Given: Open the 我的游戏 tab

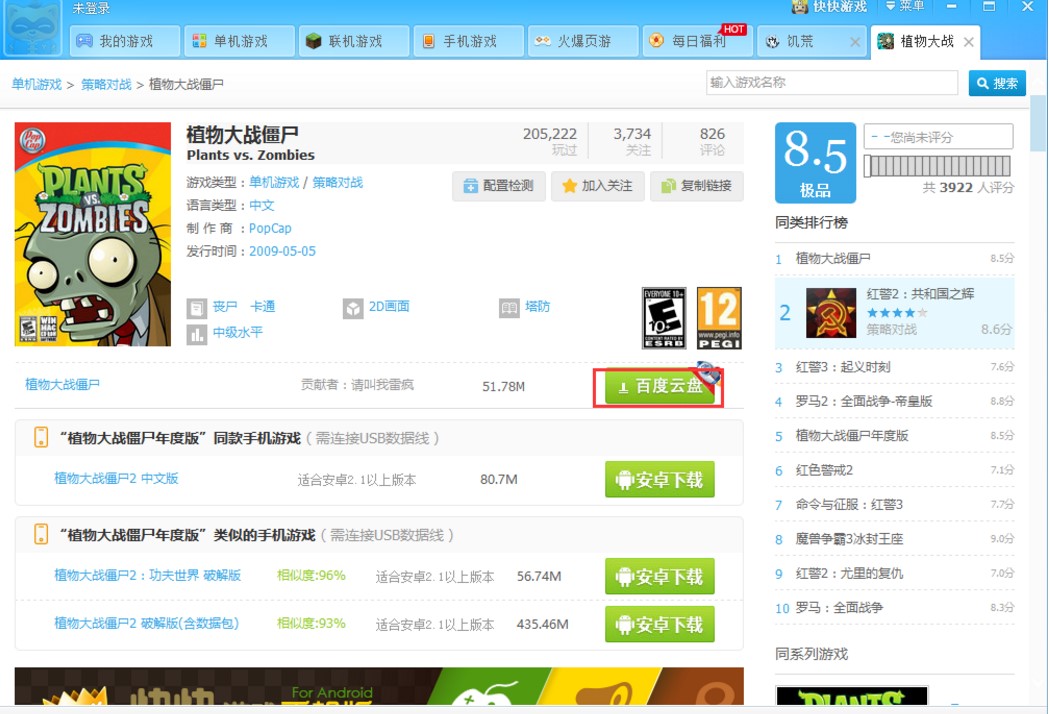Looking at the screenshot, I should (x=125, y=42).
